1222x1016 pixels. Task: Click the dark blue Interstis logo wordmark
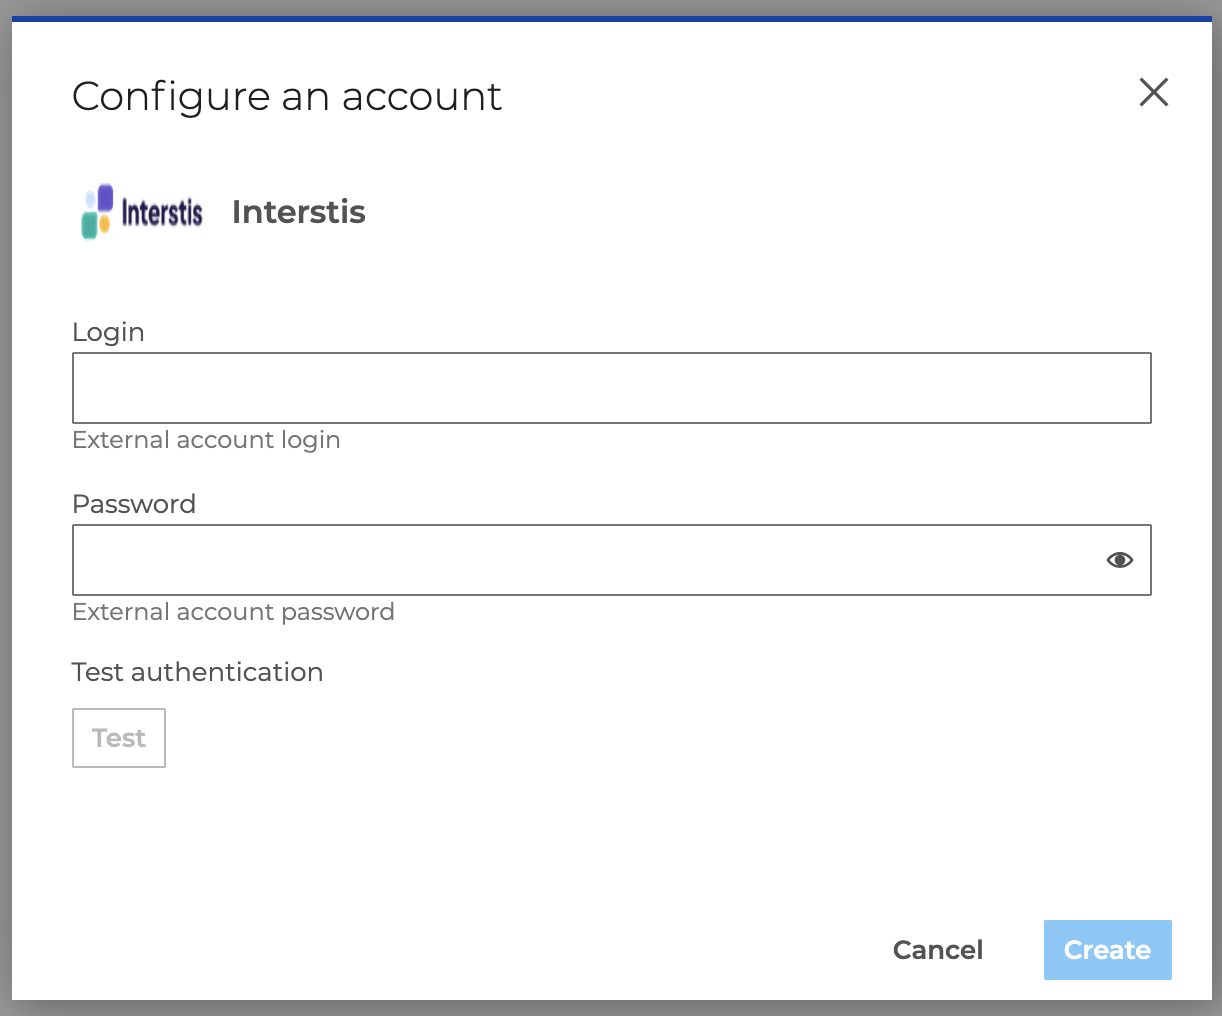[x=162, y=212]
